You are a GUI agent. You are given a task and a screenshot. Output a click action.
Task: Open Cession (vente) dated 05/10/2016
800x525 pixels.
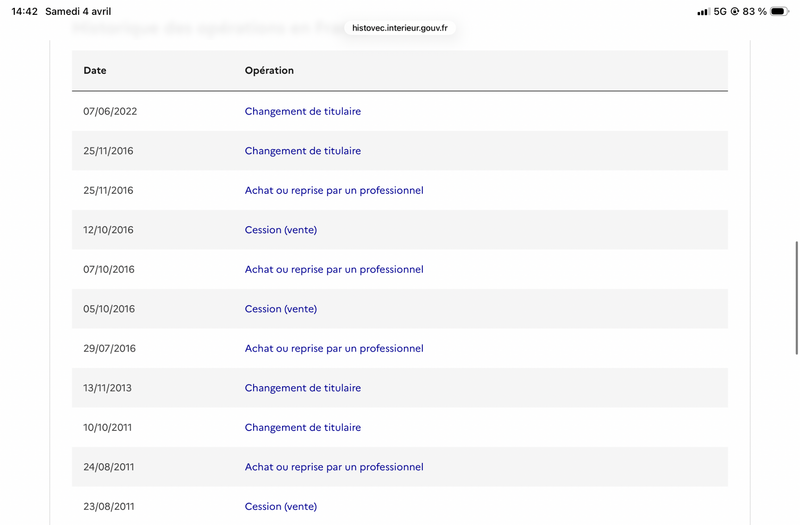[x=280, y=309]
